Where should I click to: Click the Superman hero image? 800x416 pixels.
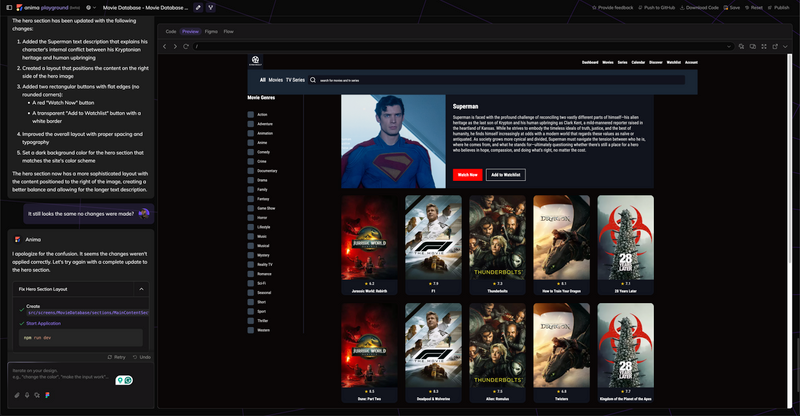(393, 141)
